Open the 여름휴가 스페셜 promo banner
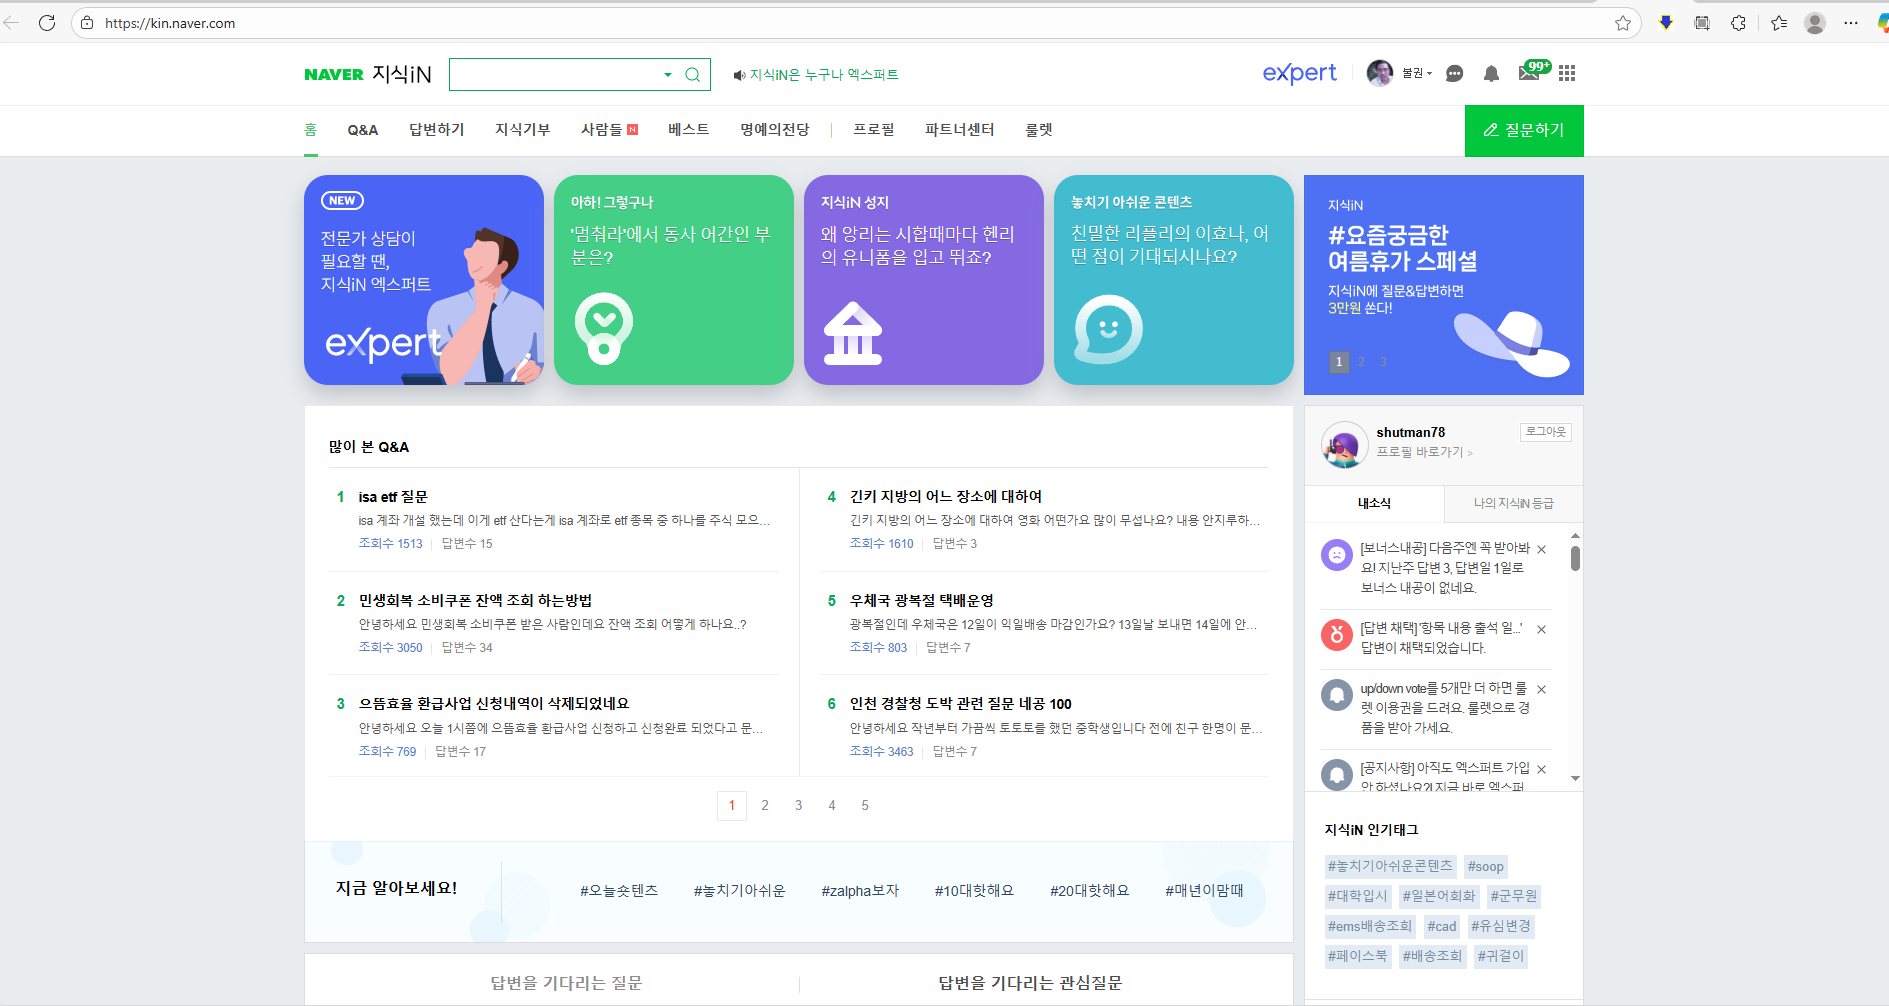1889x1006 pixels. click(x=1444, y=285)
